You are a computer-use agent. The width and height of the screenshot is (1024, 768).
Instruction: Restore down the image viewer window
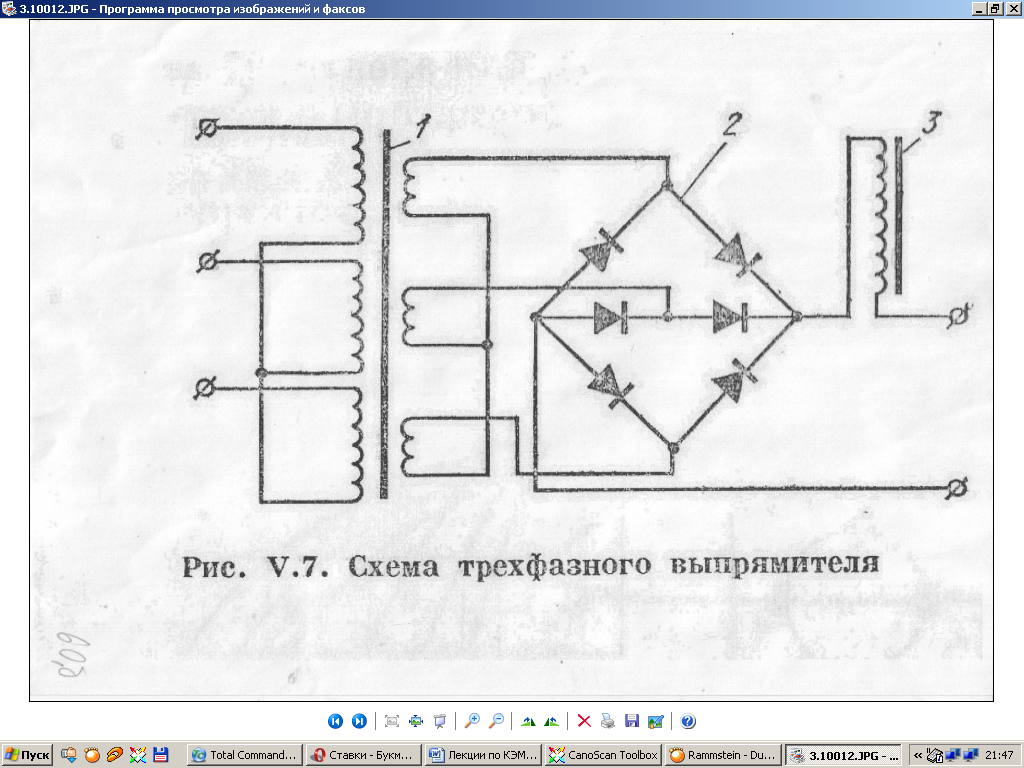(x=995, y=8)
